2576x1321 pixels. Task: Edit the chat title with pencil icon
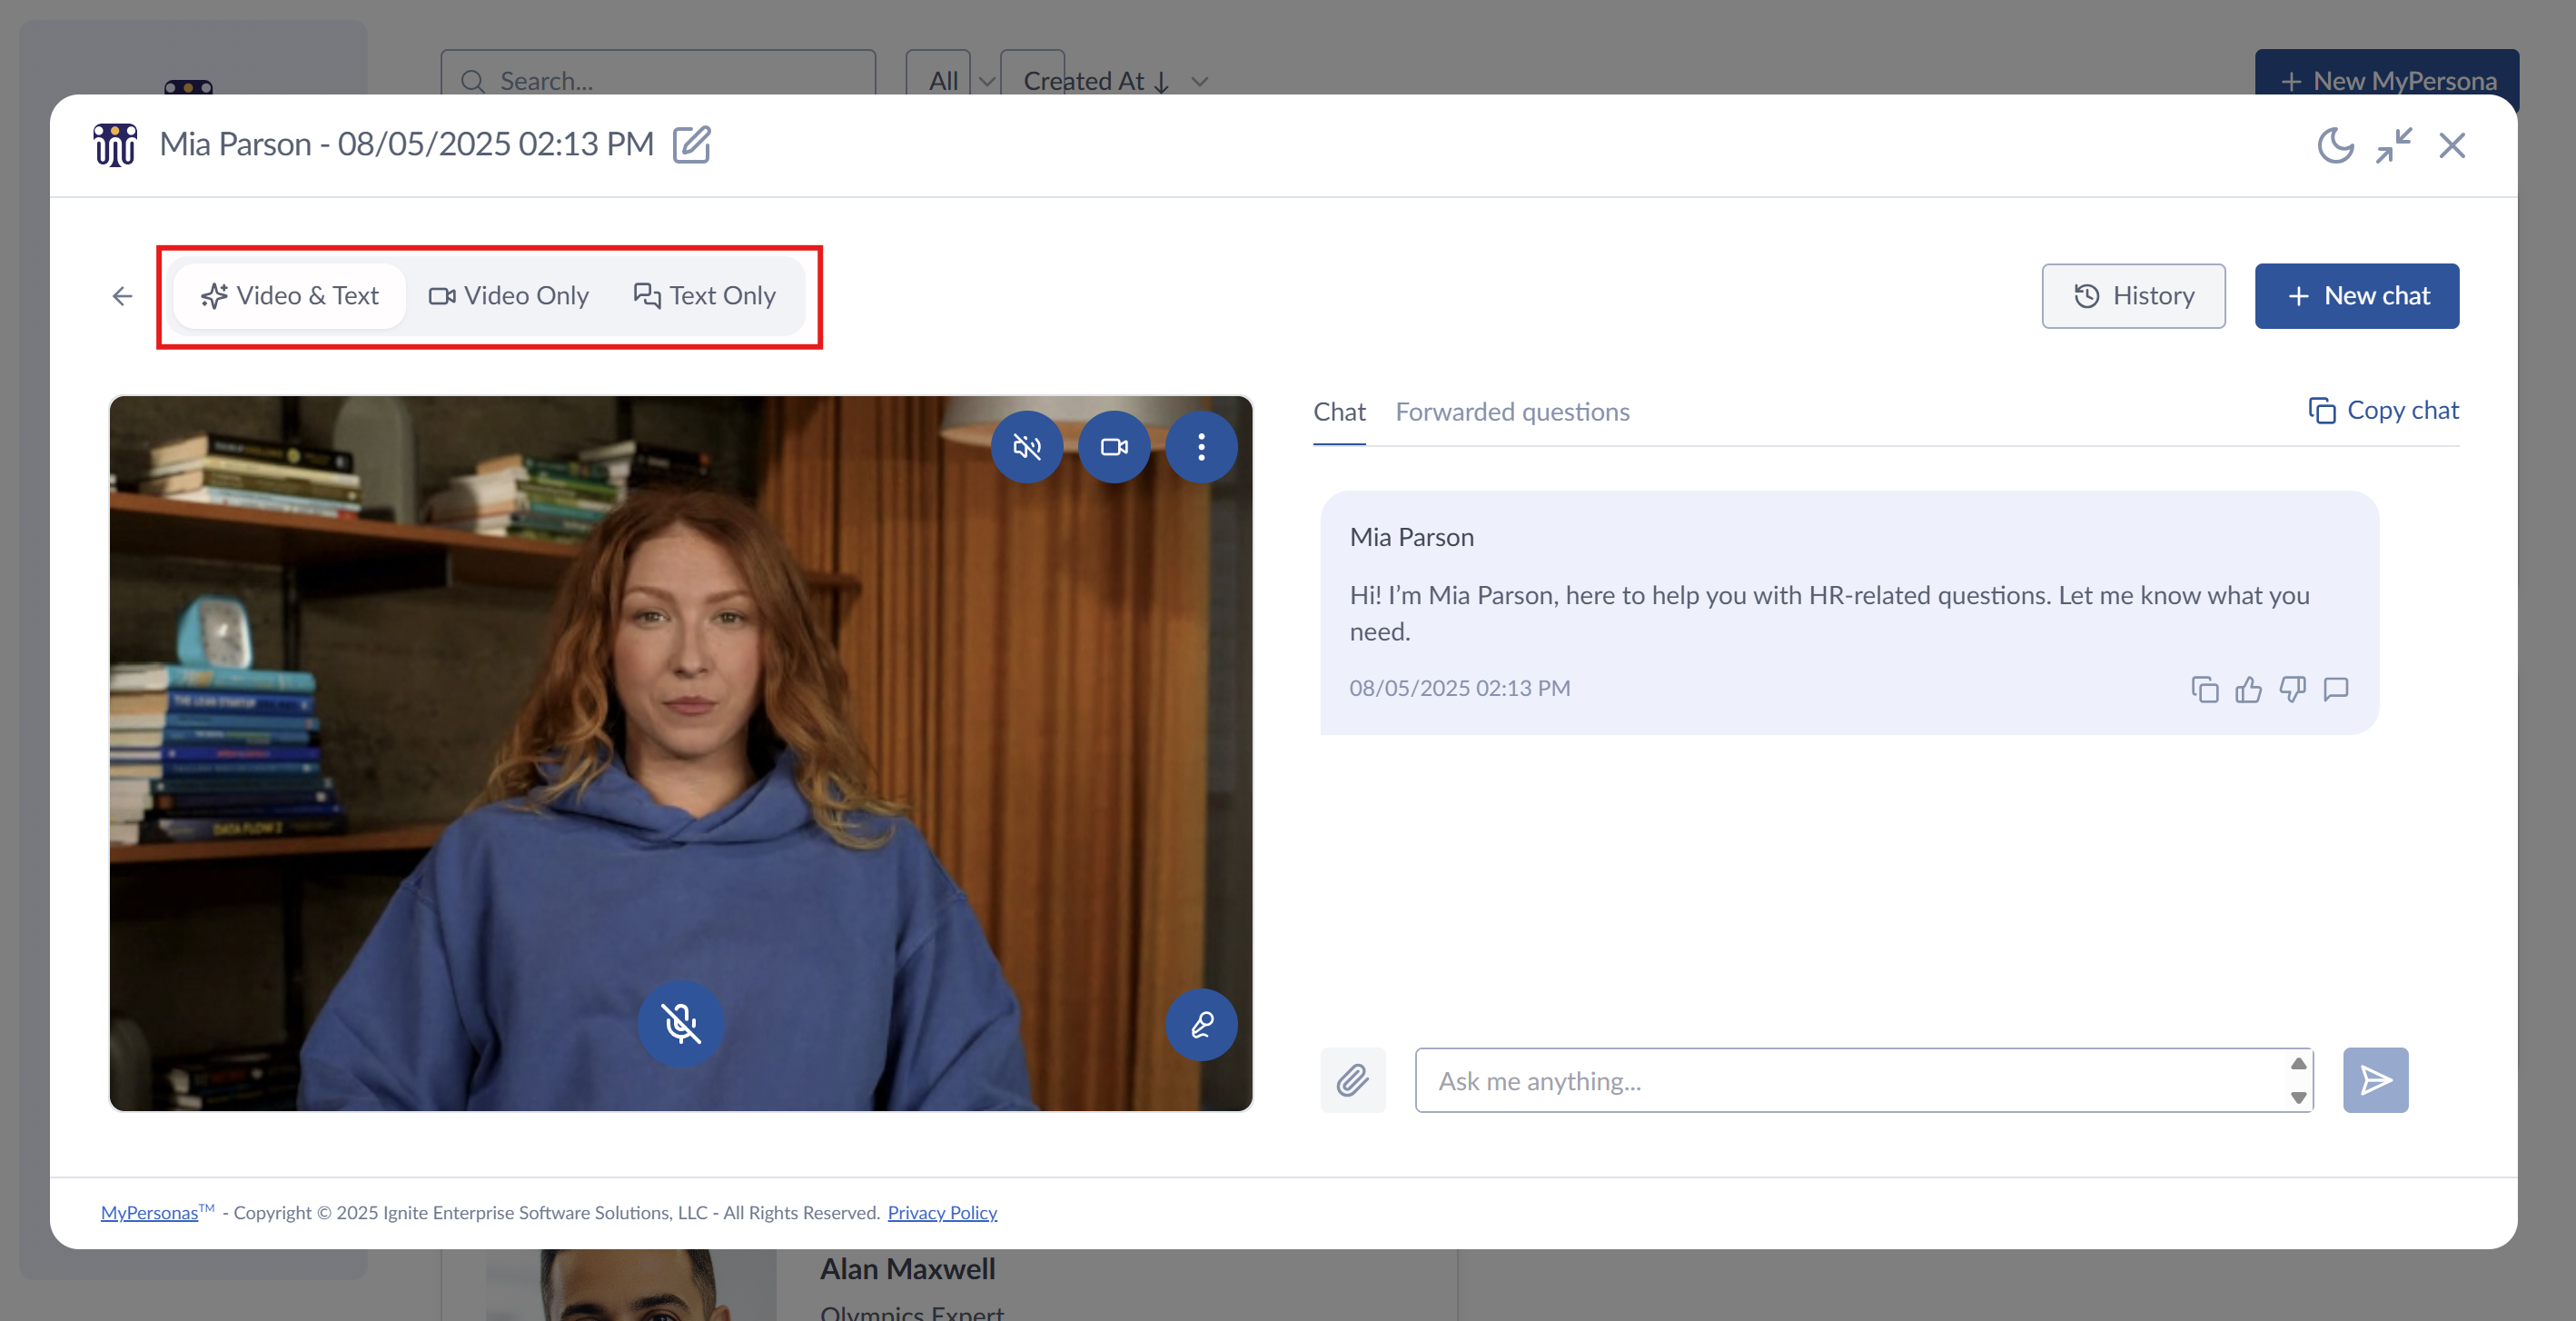tap(691, 144)
